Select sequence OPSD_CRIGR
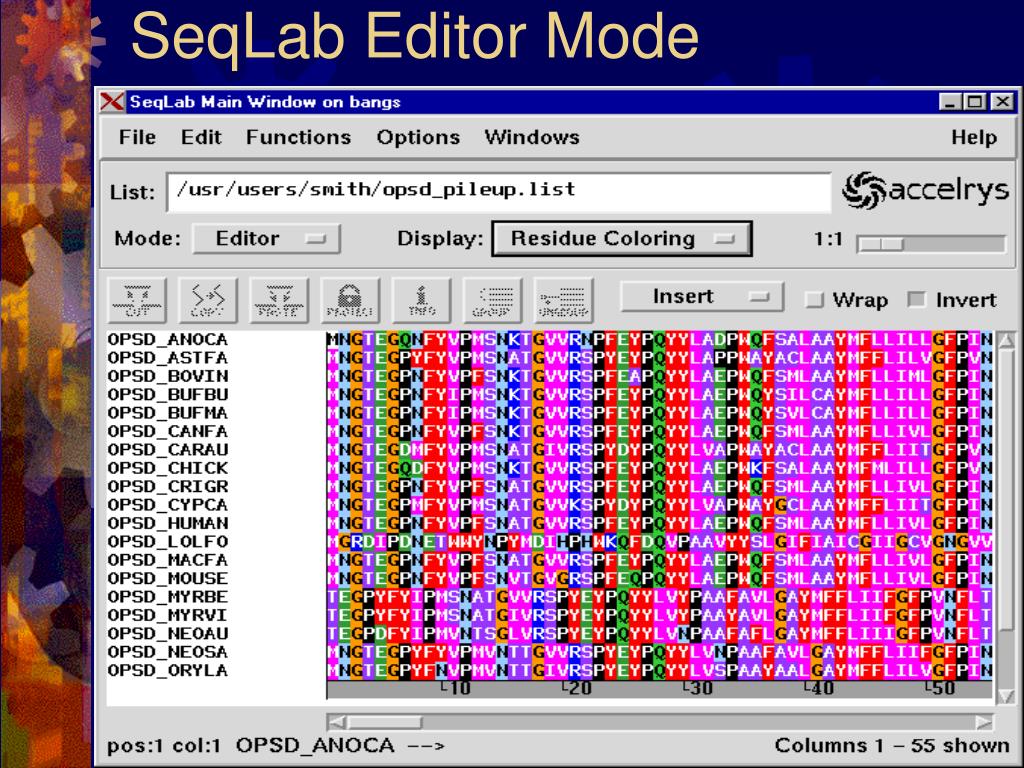Screen dimensions: 1024x768 pos(168,487)
